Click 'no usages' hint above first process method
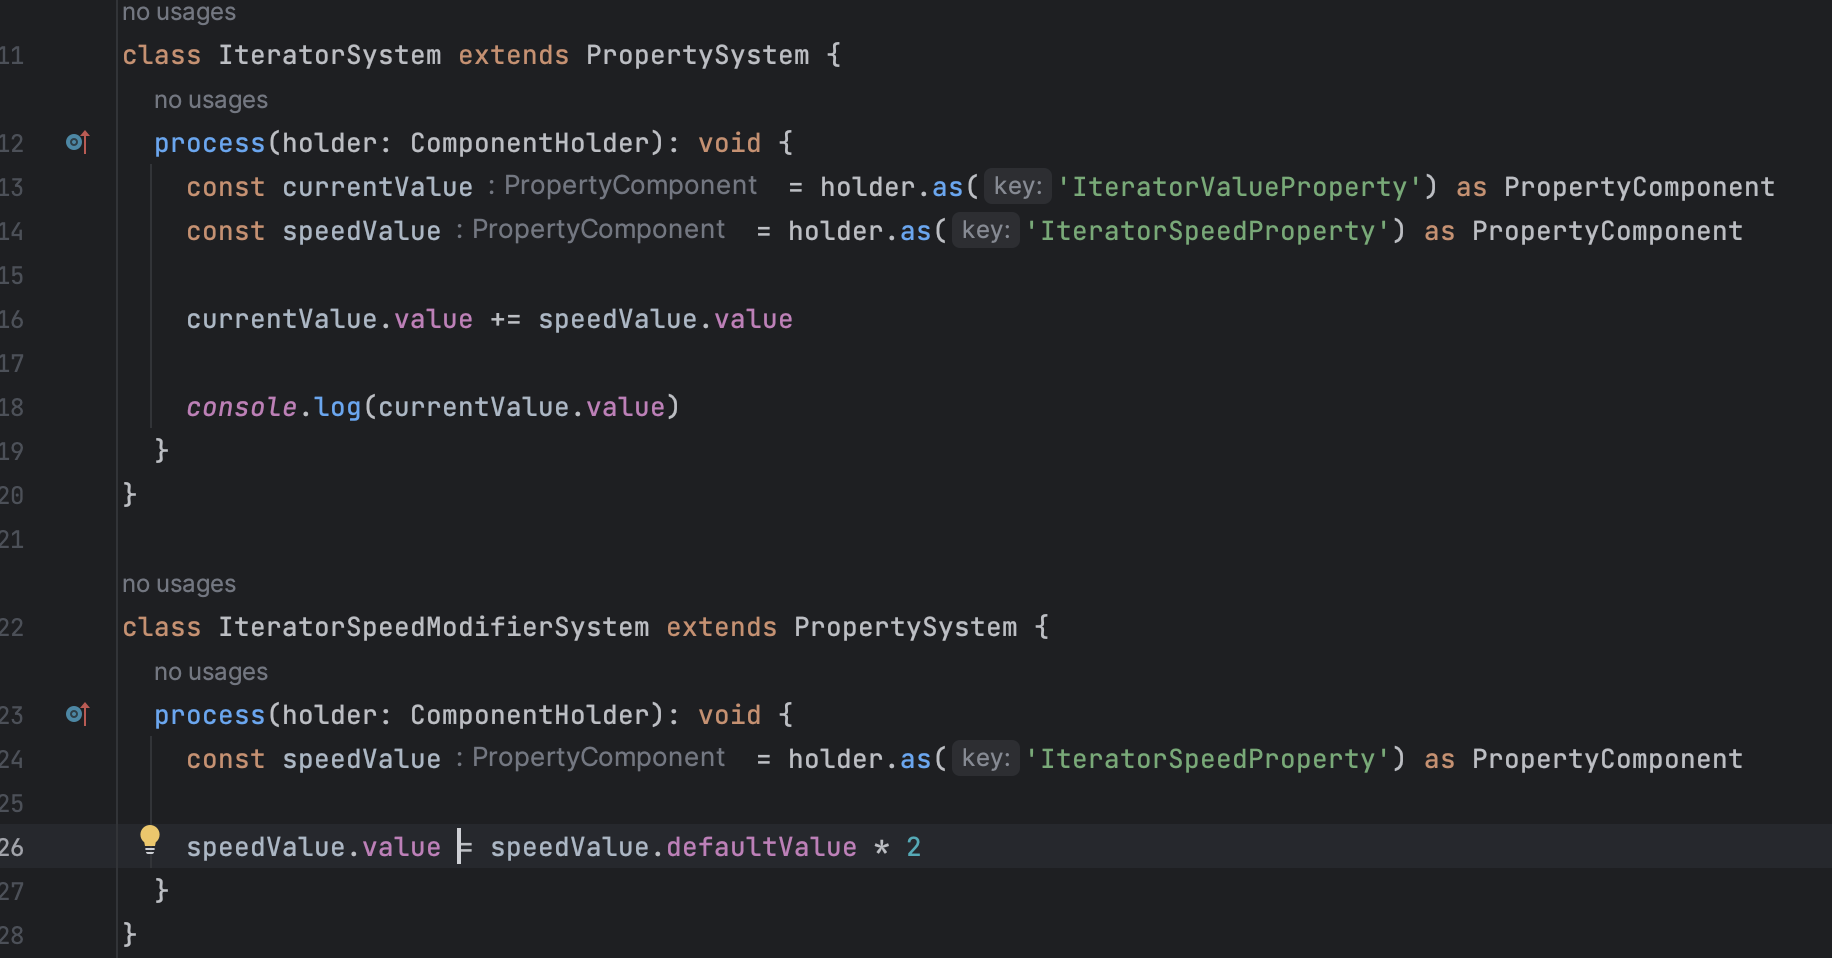This screenshot has width=1832, height=958. [211, 100]
